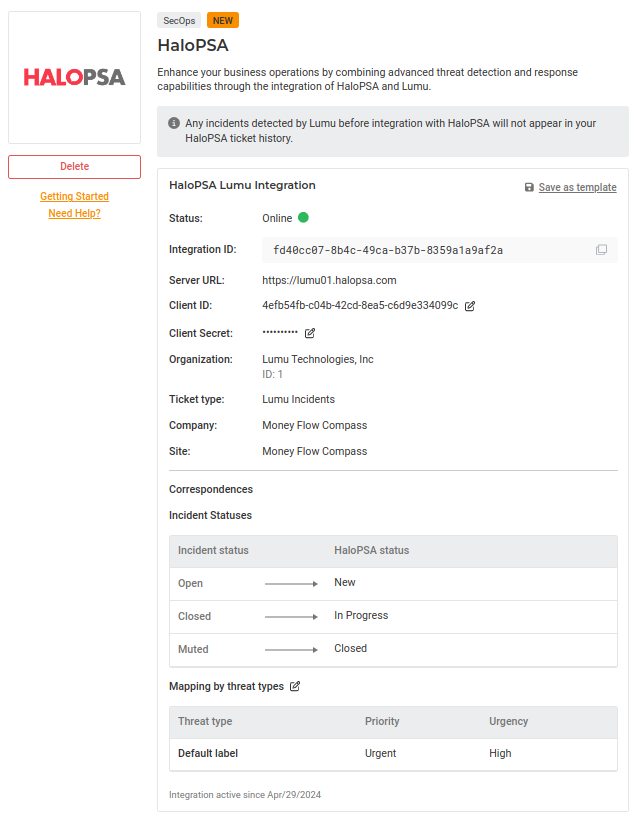Screen dimensions: 639x821
Task: Select the Closed incident status row
Action: pyautogui.click(x=393, y=616)
